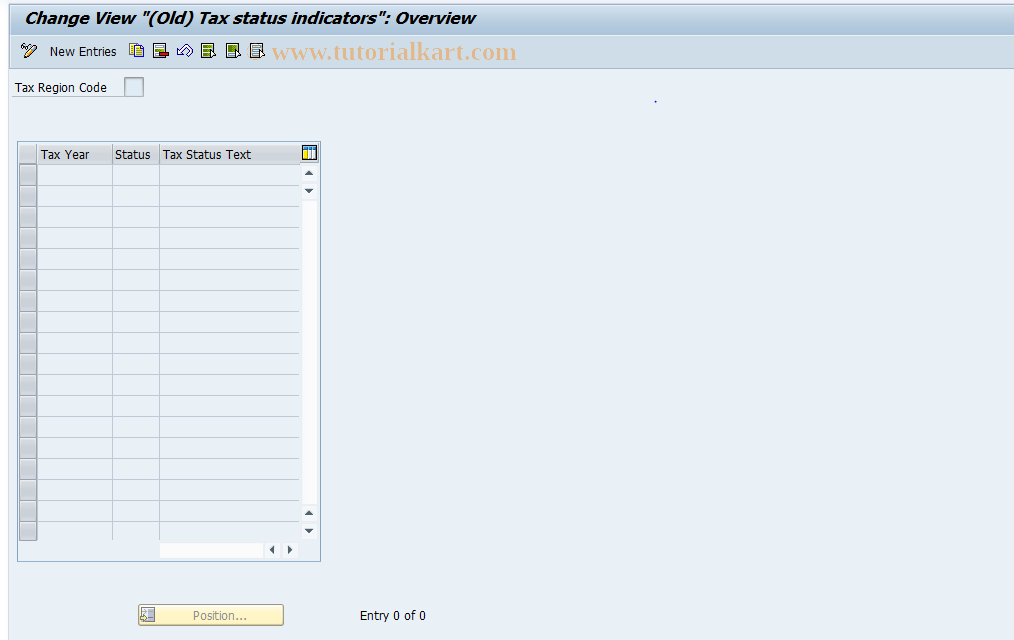Click the top scroll-up arrow of table
The image size is (1014, 640).
(309, 173)
